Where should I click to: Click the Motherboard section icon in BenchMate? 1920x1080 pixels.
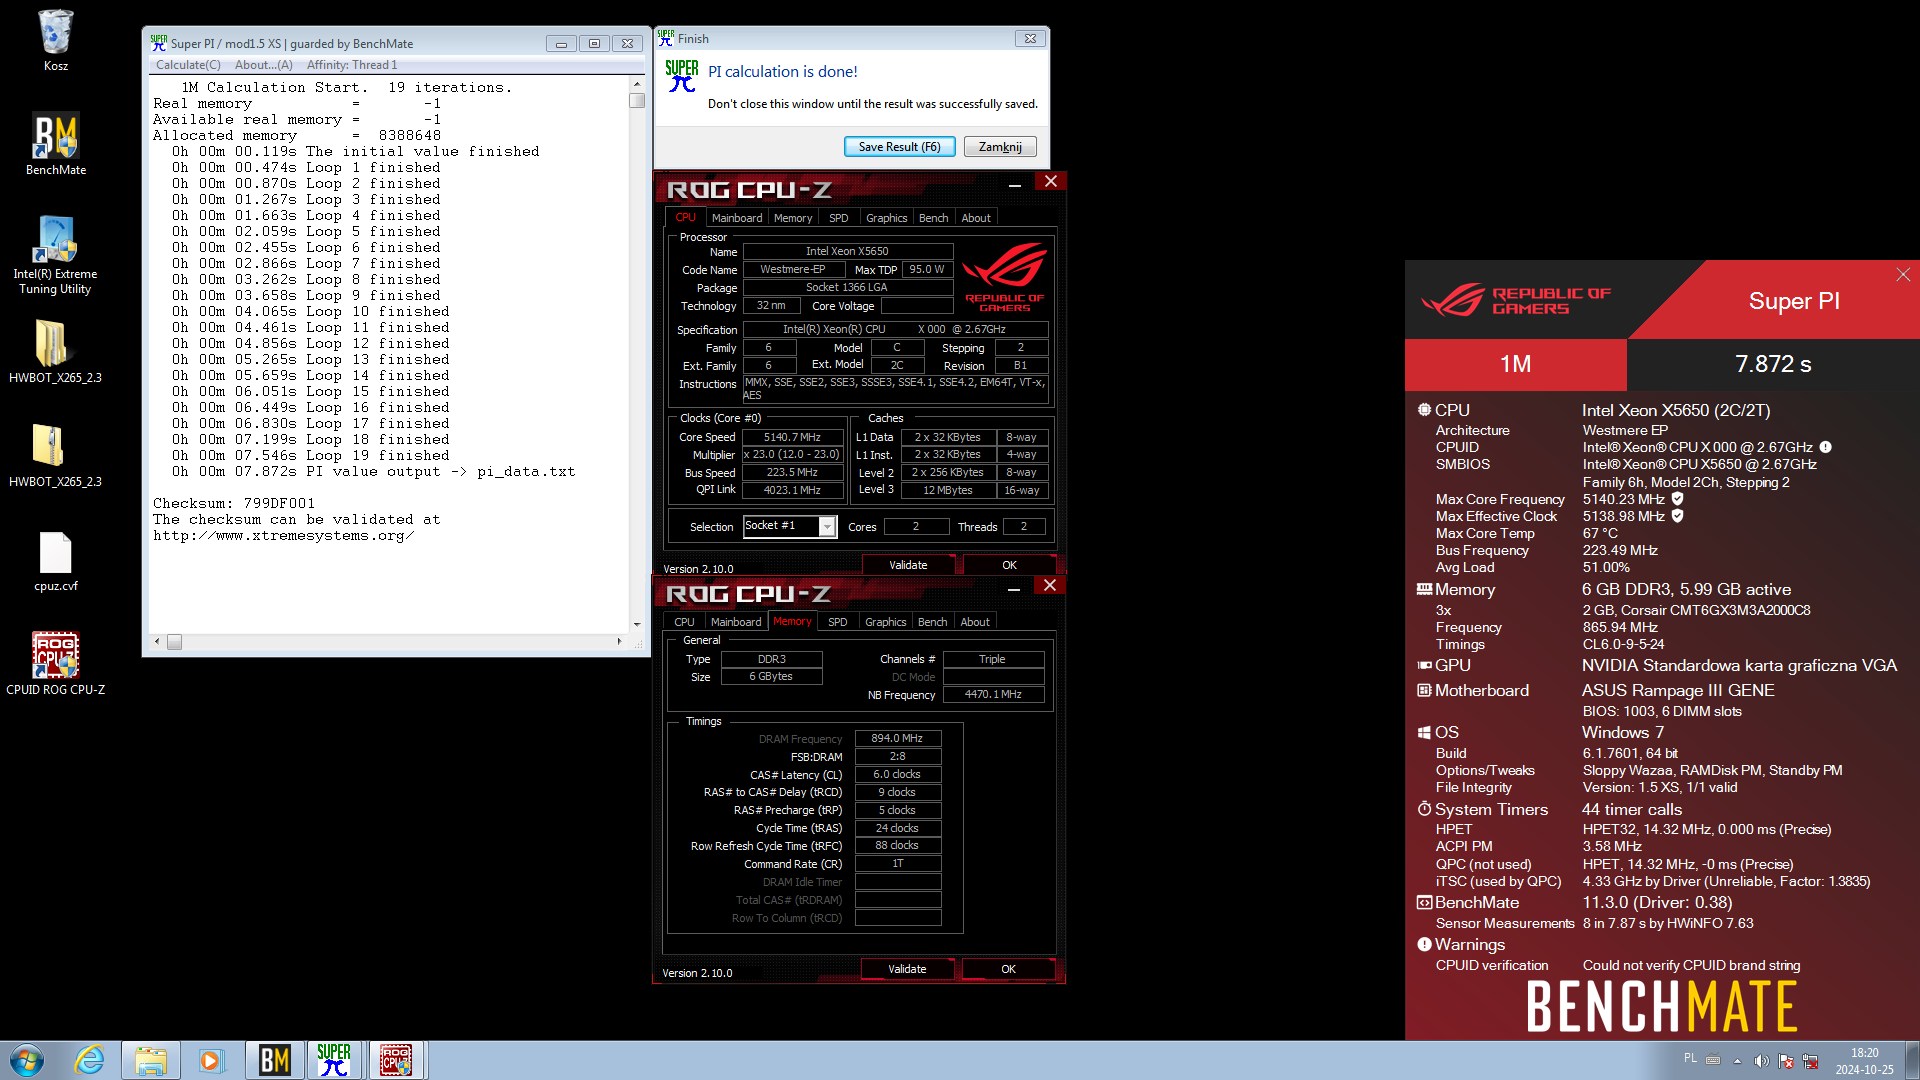[x=1424, y=690]
